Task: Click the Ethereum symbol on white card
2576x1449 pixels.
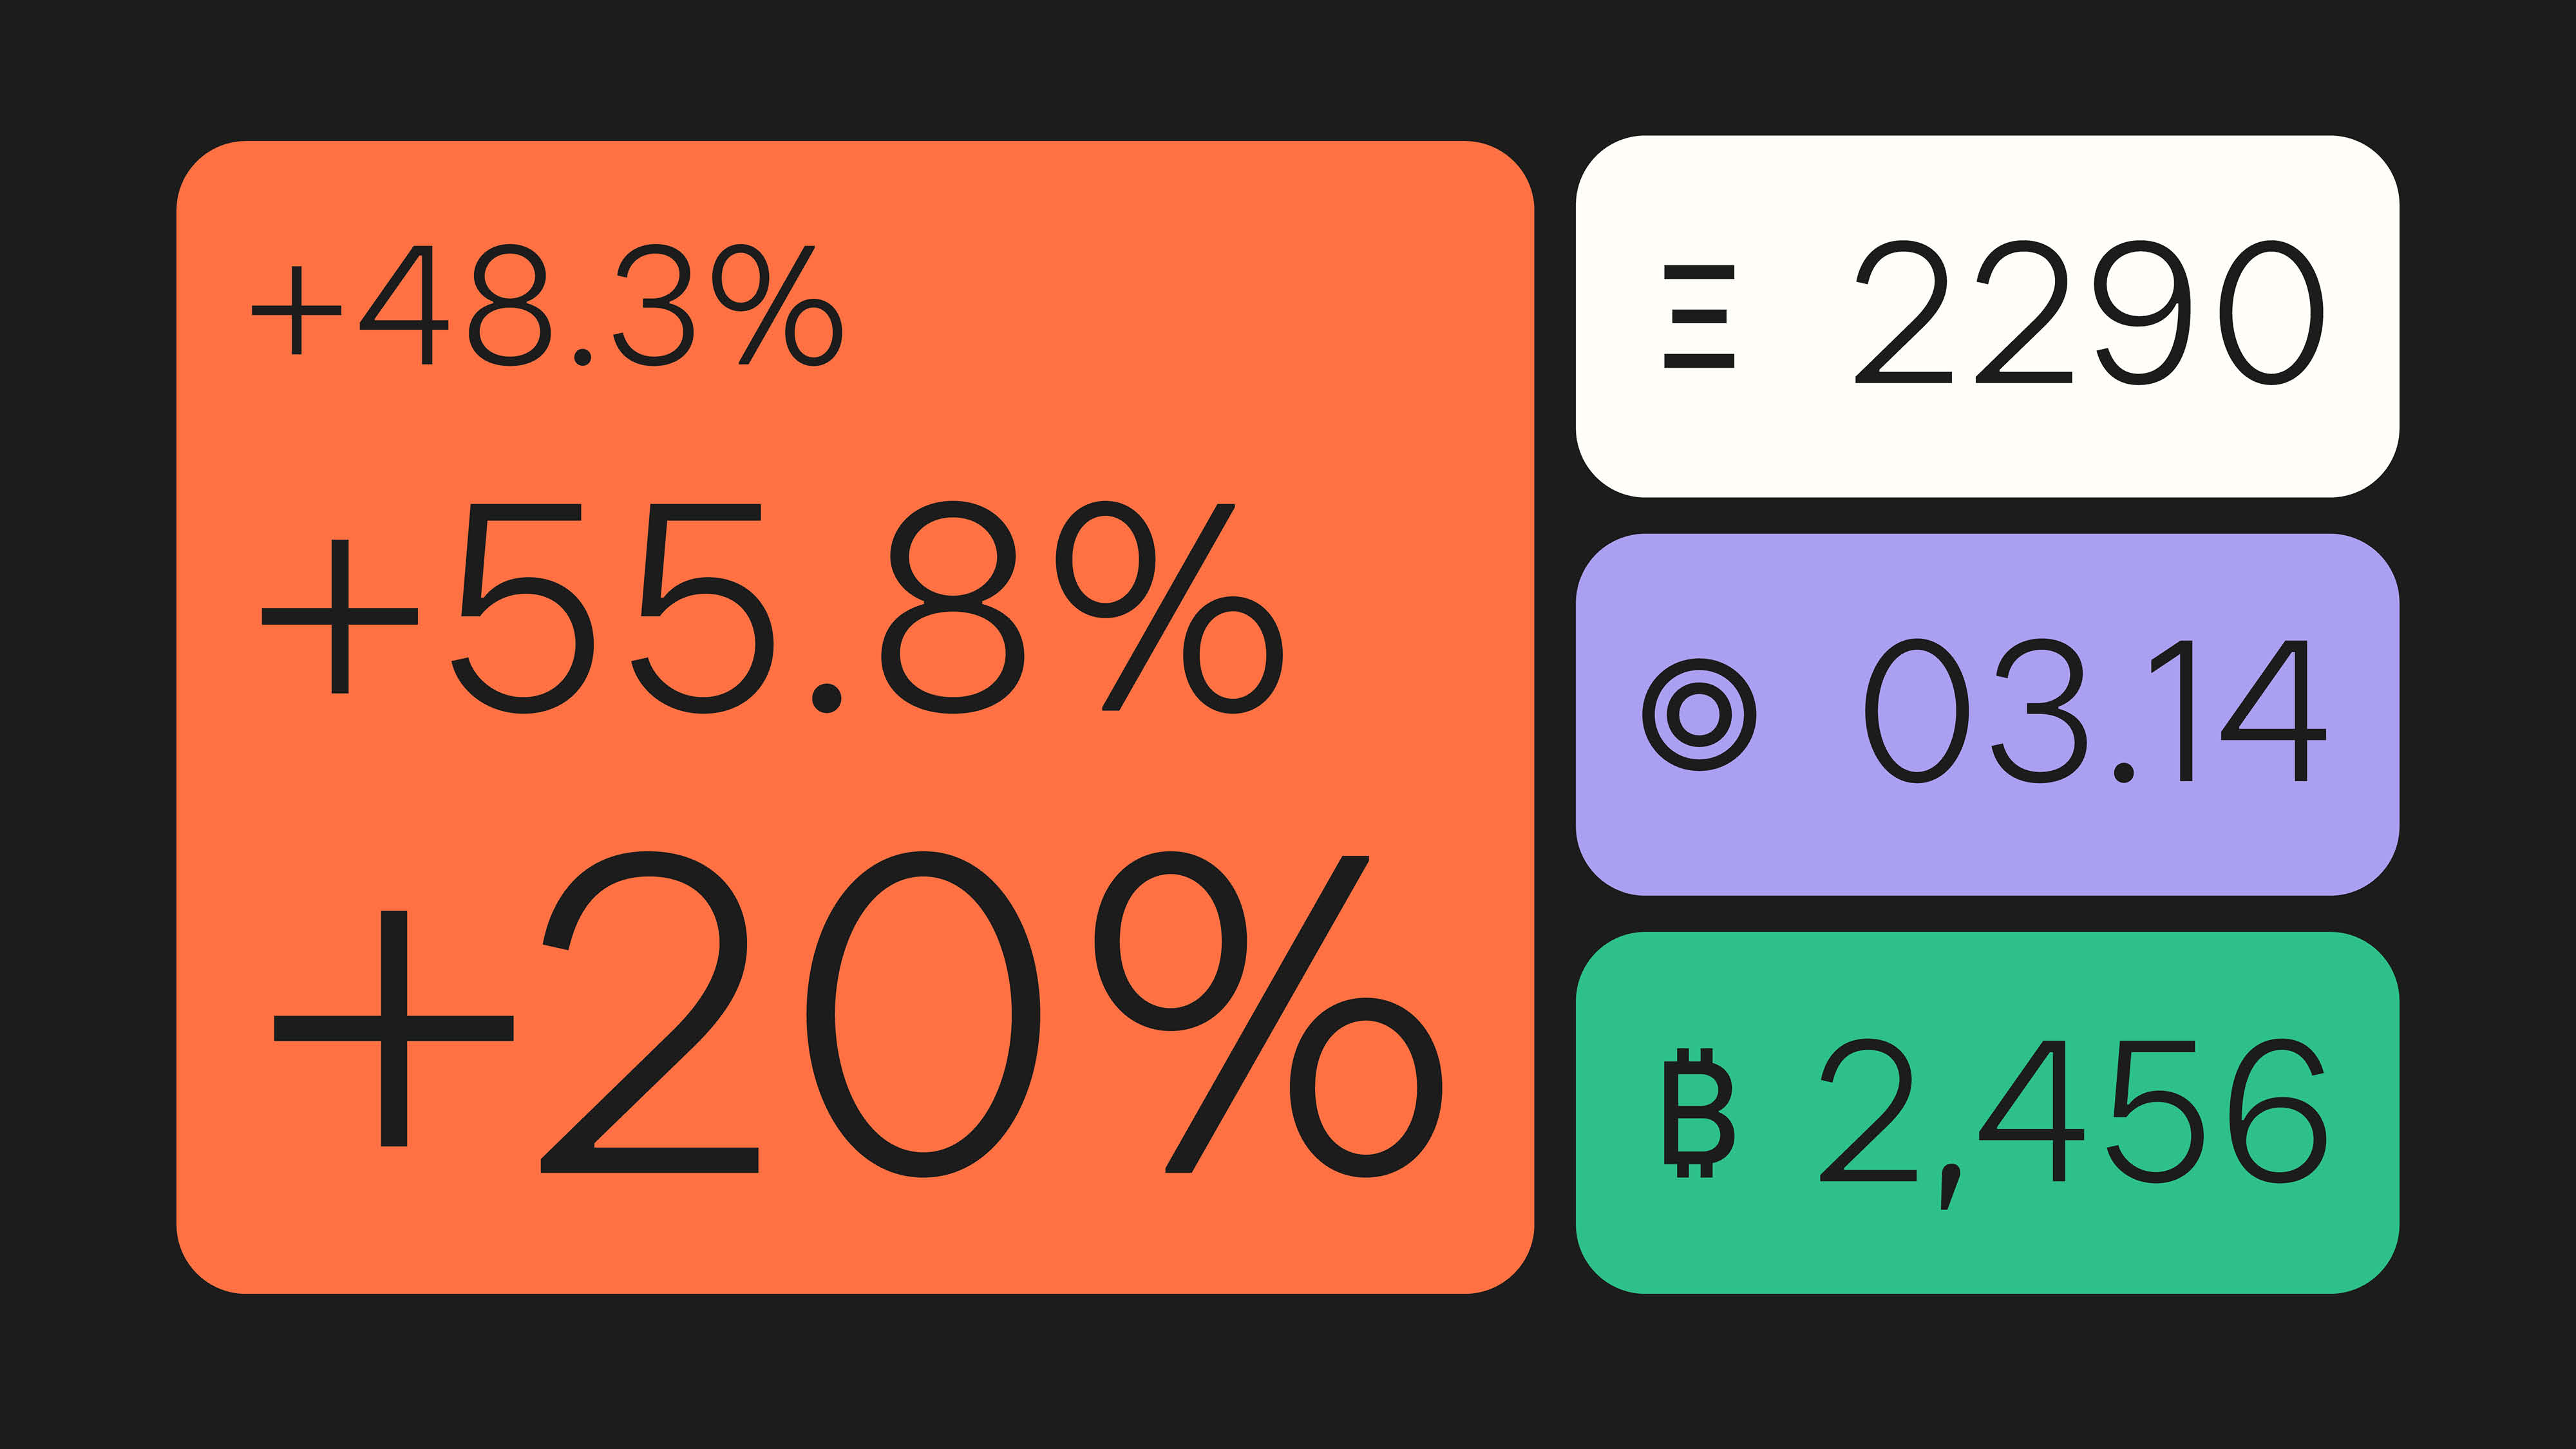Action: [x=1698, y=316]
